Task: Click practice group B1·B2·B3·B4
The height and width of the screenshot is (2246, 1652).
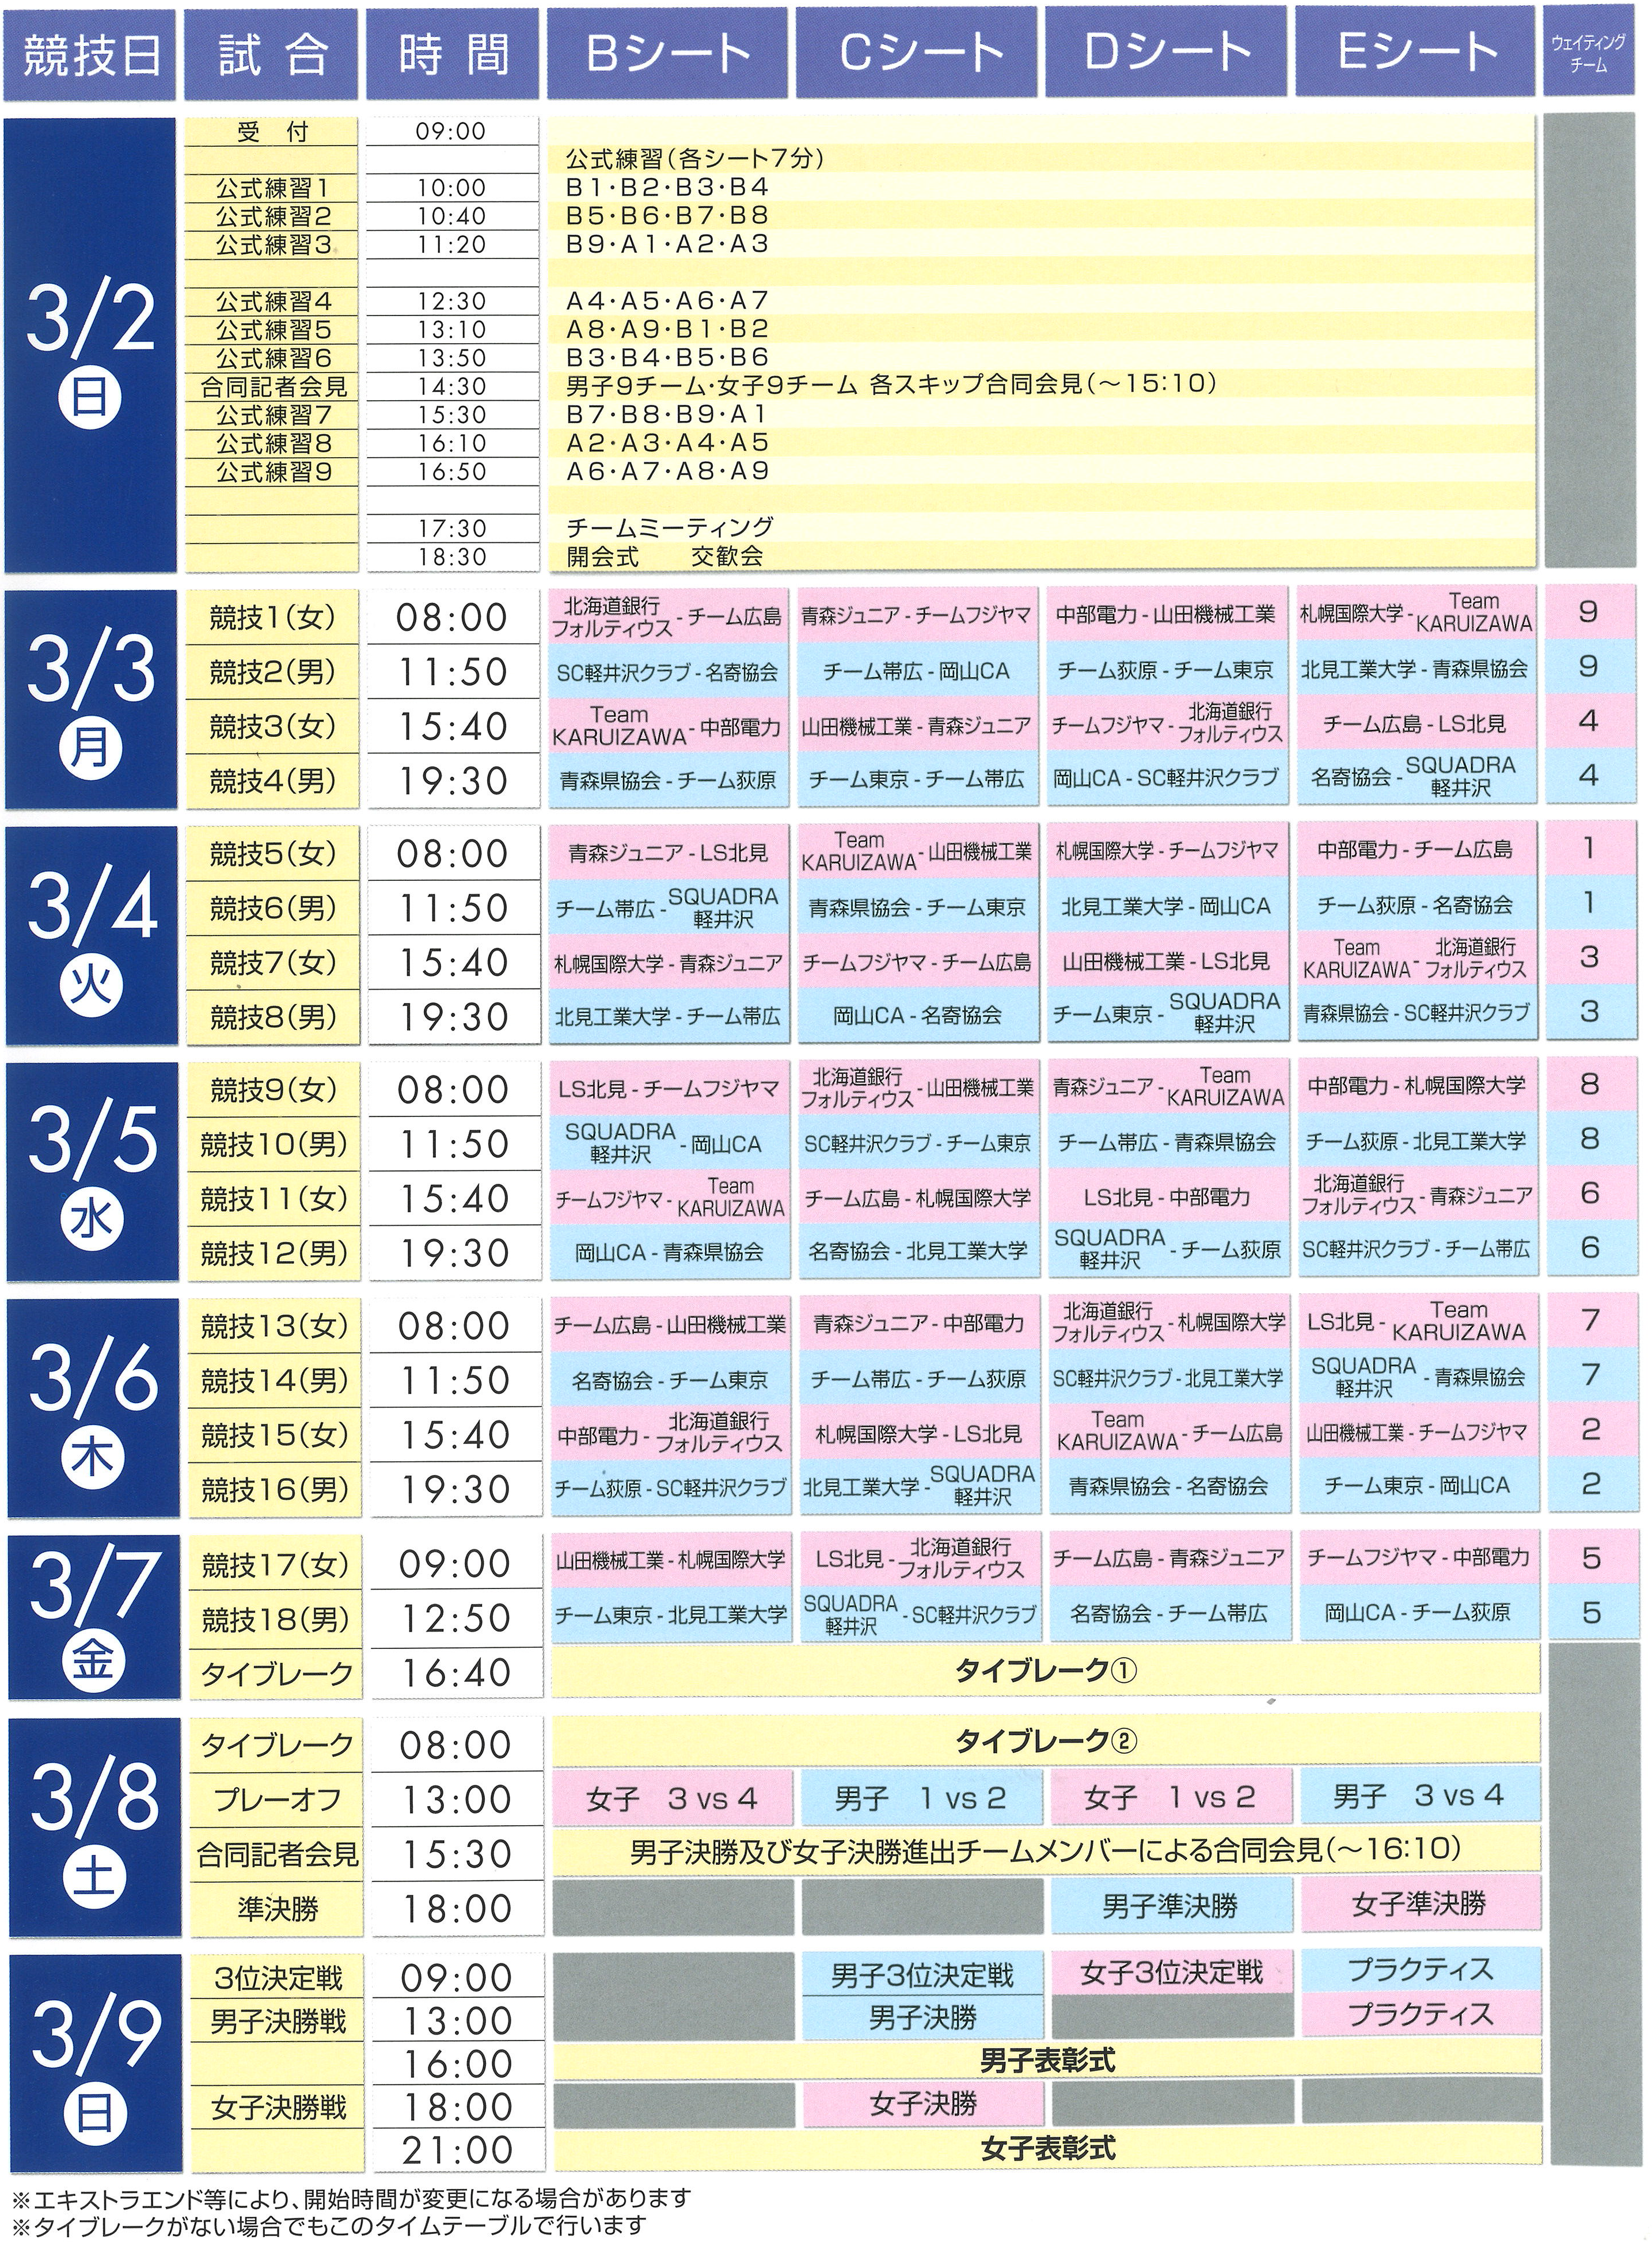Action: pyautogui.click(x=667, y=187)
